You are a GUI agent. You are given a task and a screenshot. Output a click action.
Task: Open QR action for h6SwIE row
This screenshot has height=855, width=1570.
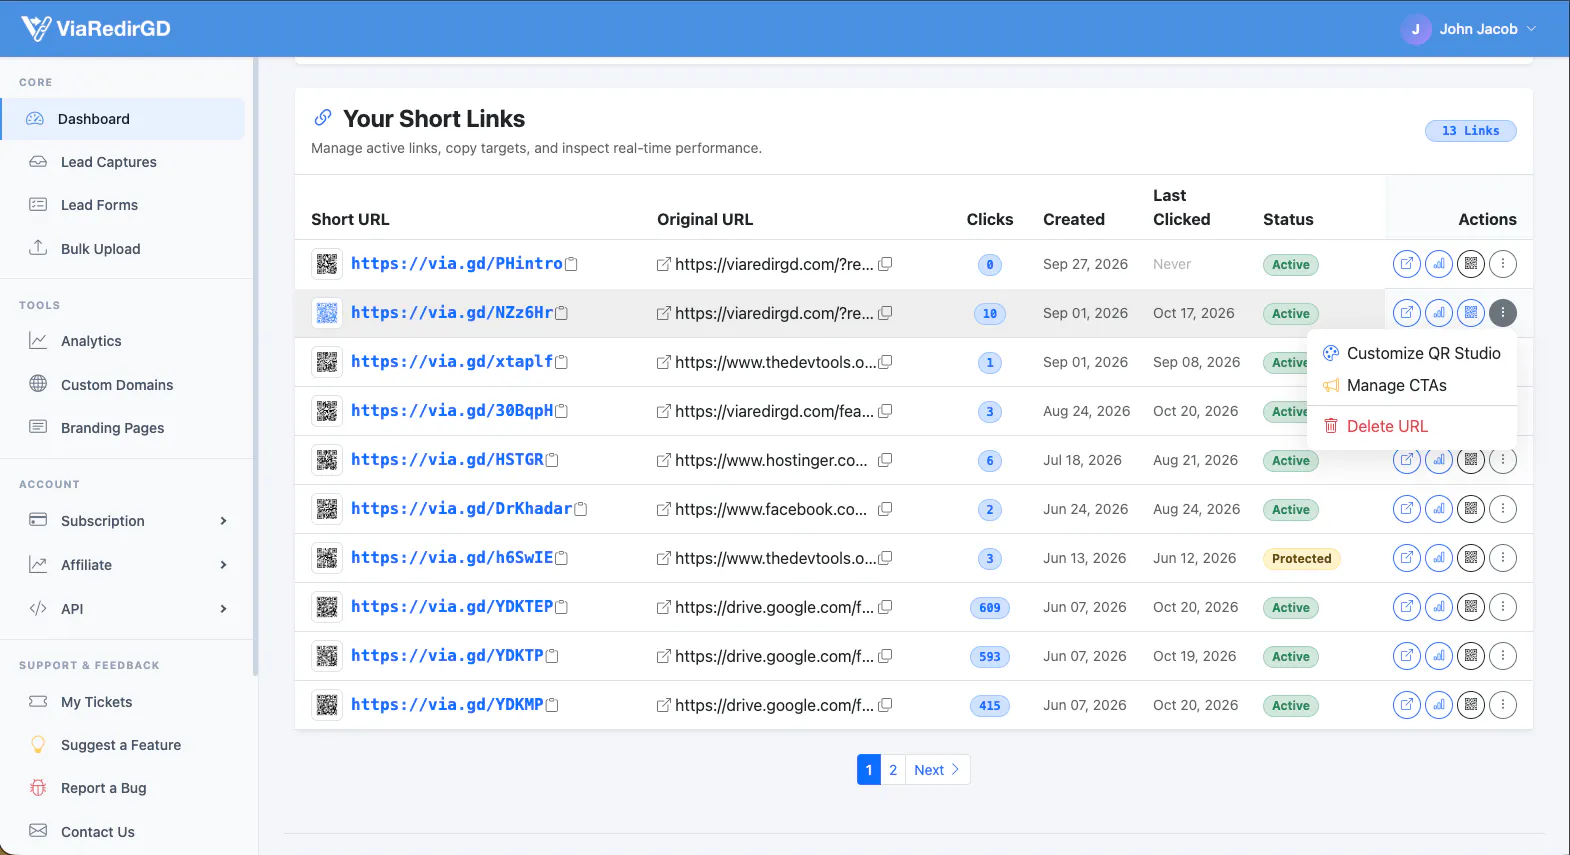pos(1471,558)
